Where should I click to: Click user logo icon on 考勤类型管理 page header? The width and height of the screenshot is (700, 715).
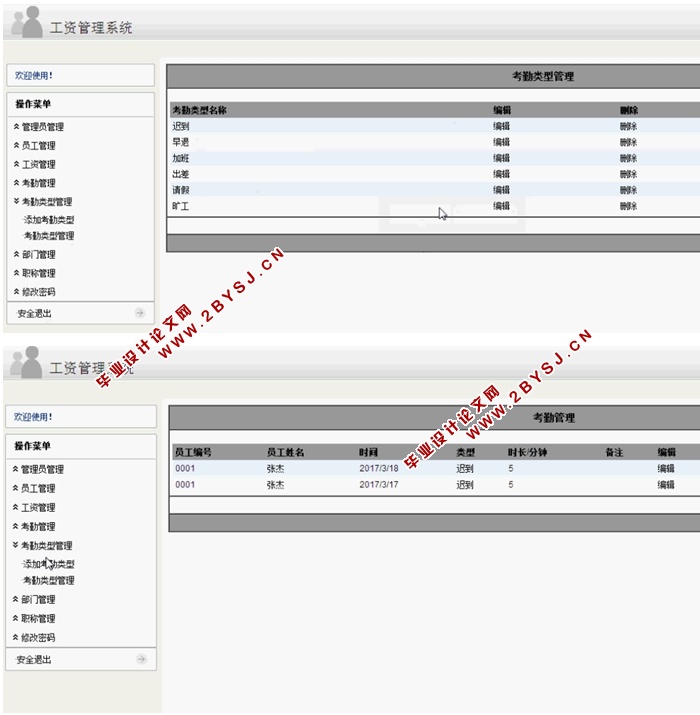(x=27, y=22)
